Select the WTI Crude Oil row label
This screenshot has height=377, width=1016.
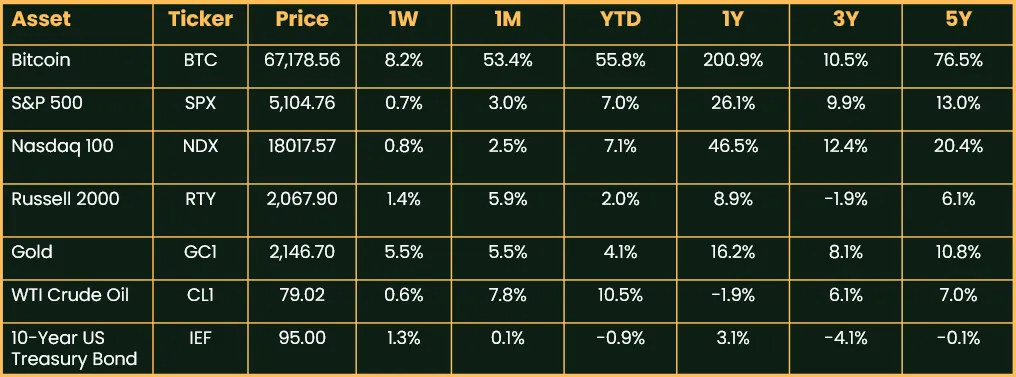click(x=70, y=295)
